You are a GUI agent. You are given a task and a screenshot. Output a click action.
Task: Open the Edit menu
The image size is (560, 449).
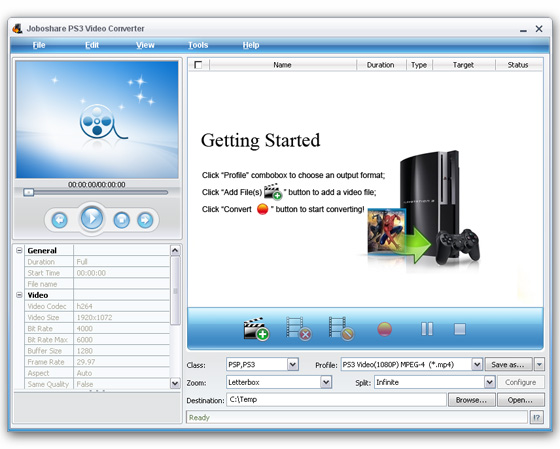pos(92,45)
